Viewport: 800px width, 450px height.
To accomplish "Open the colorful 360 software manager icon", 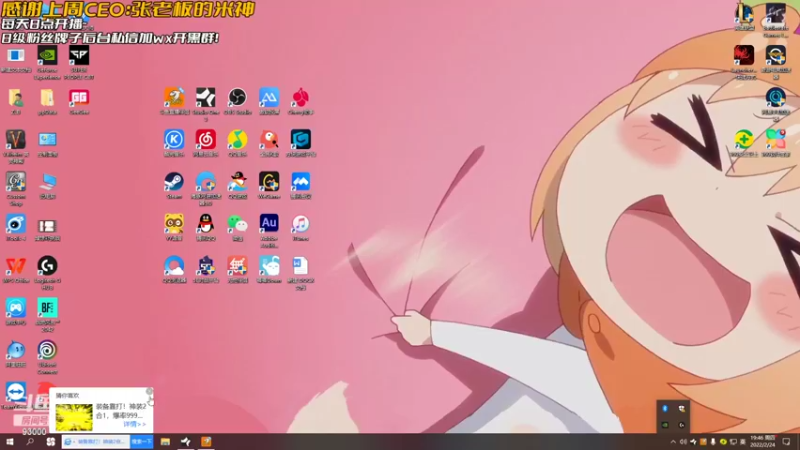I will [776, 140].
